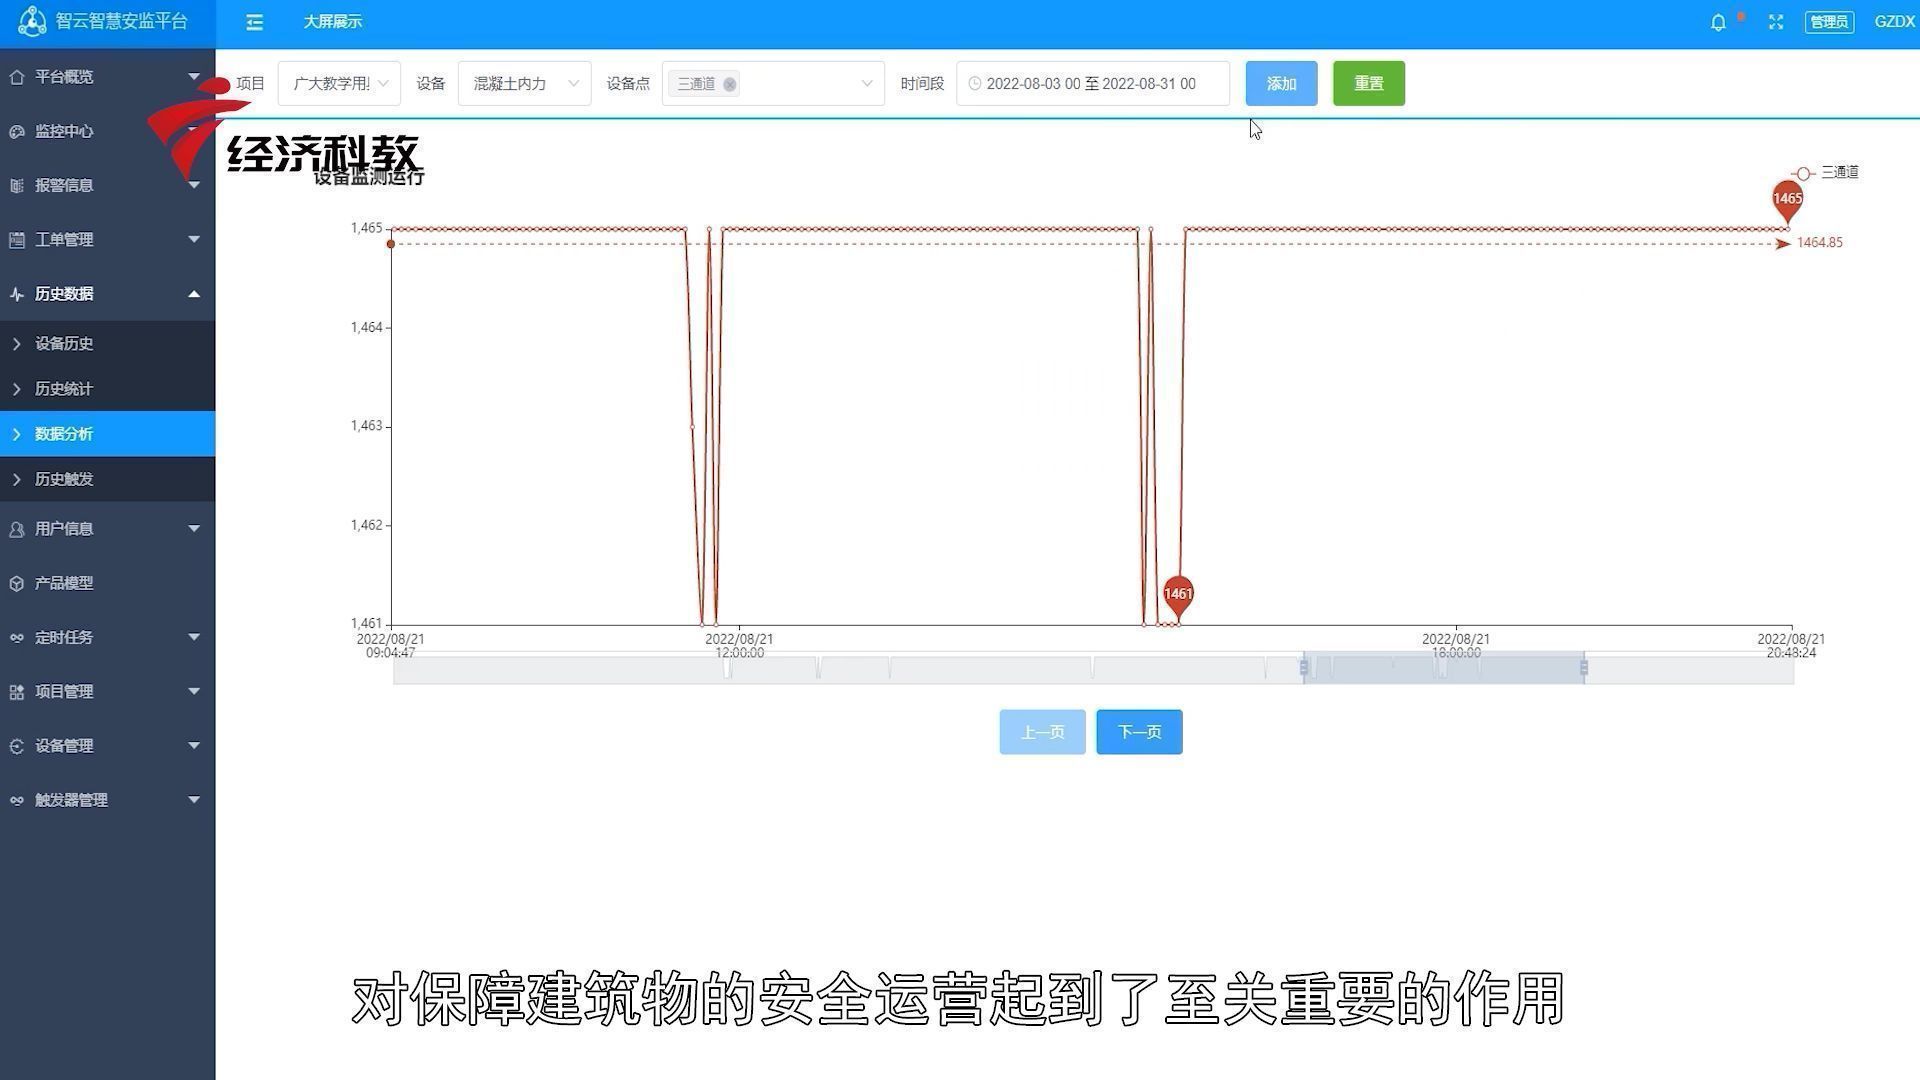Select 监控中心 in the sidebar
1920x1080 pixels.
coord(66,131)
